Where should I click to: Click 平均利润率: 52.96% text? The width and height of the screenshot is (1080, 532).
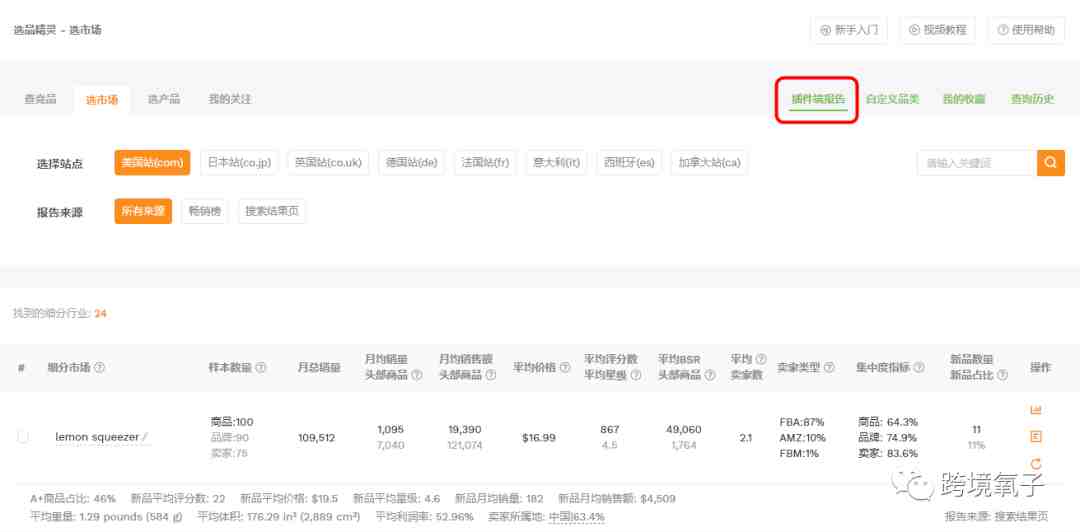tap(424, 517)
